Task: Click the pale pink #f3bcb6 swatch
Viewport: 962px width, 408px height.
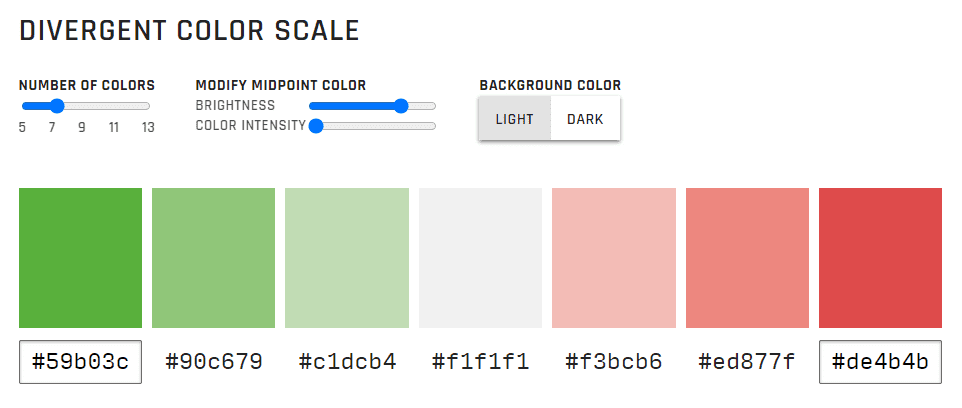Action: pos(614,258)
